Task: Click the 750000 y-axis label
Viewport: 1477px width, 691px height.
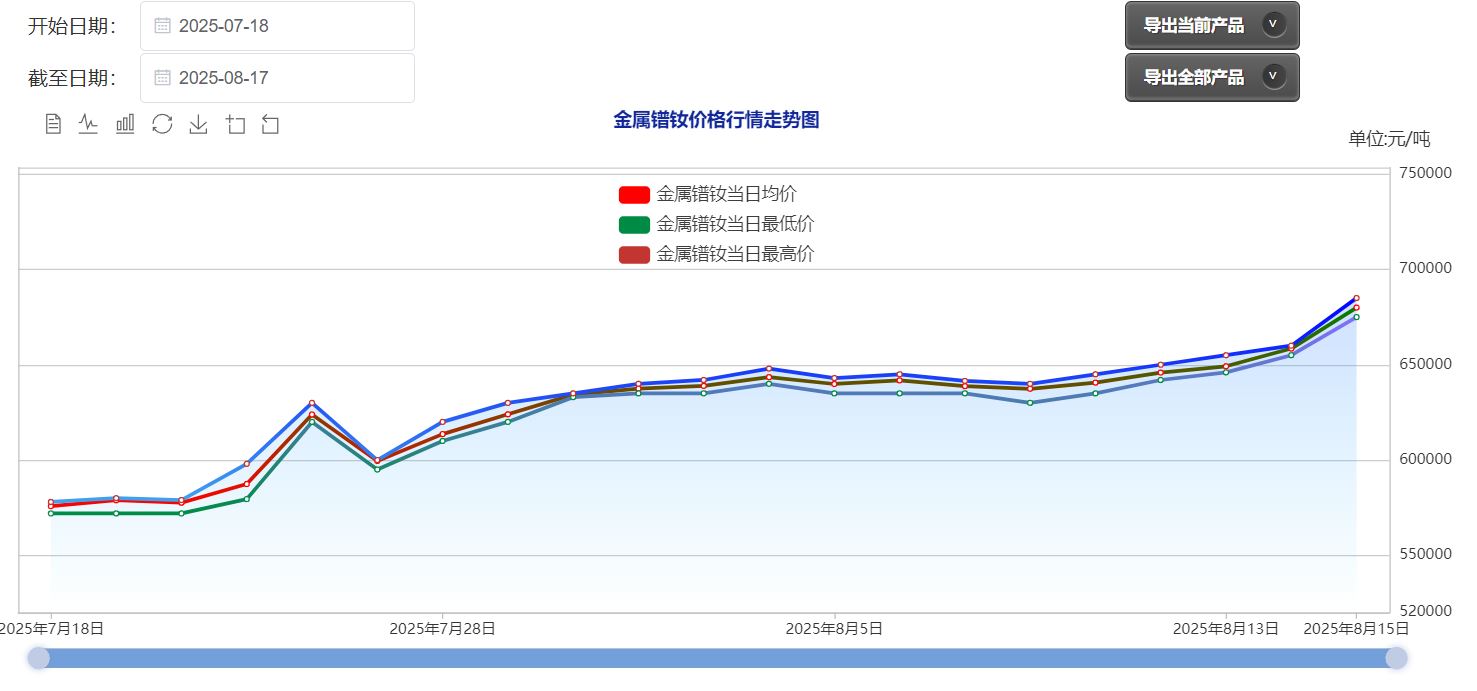Action: point(1425,173)
